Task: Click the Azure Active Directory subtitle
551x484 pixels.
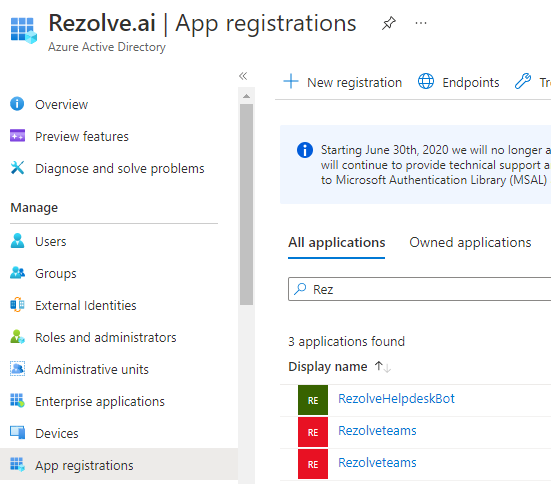Action: (107, 47)
